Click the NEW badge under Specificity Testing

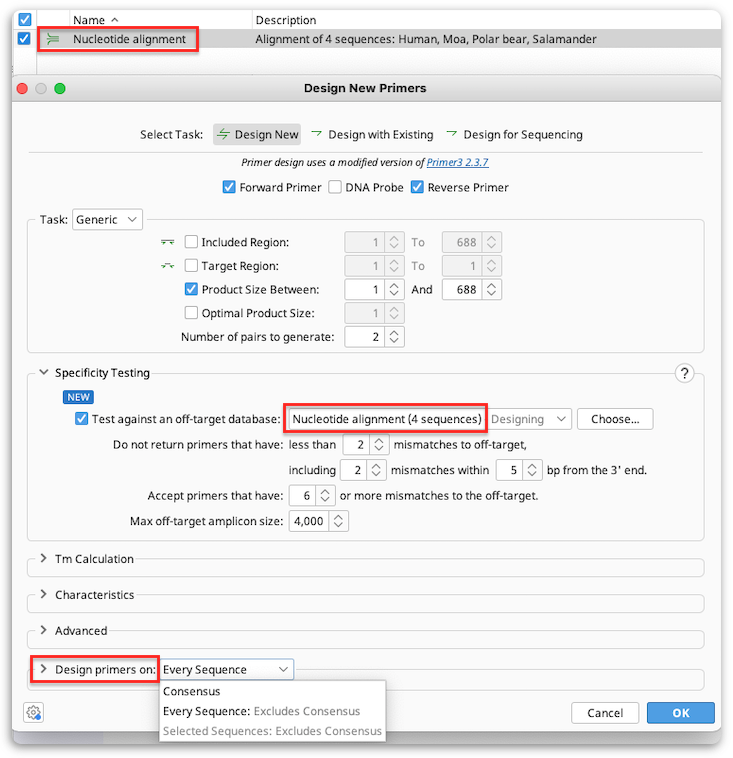point(78,397)
